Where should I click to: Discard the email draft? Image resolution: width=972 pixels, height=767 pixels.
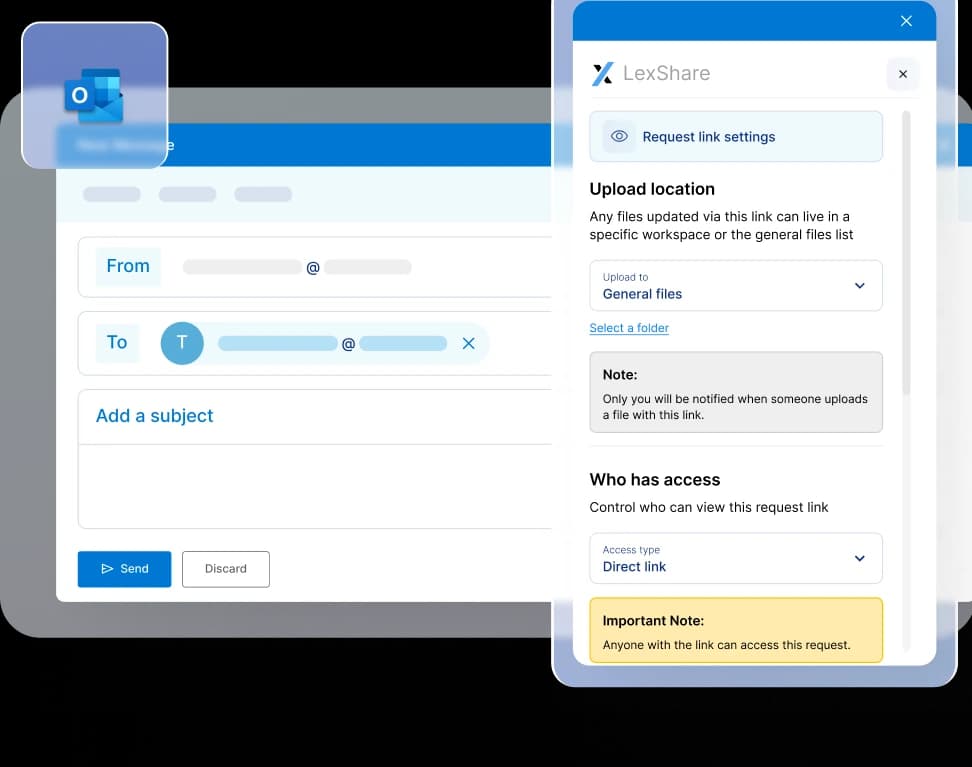tap(225, 569)
